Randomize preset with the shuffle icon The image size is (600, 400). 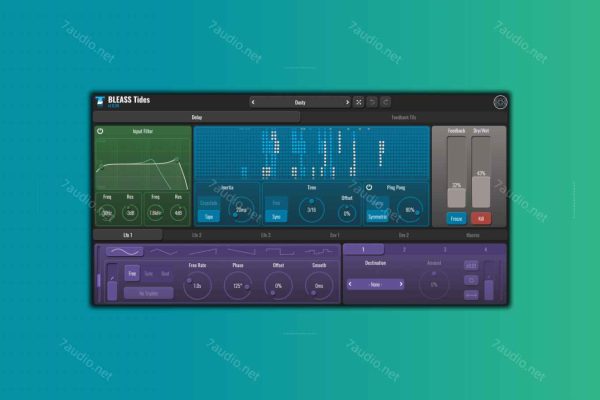(x=359, y=102)
